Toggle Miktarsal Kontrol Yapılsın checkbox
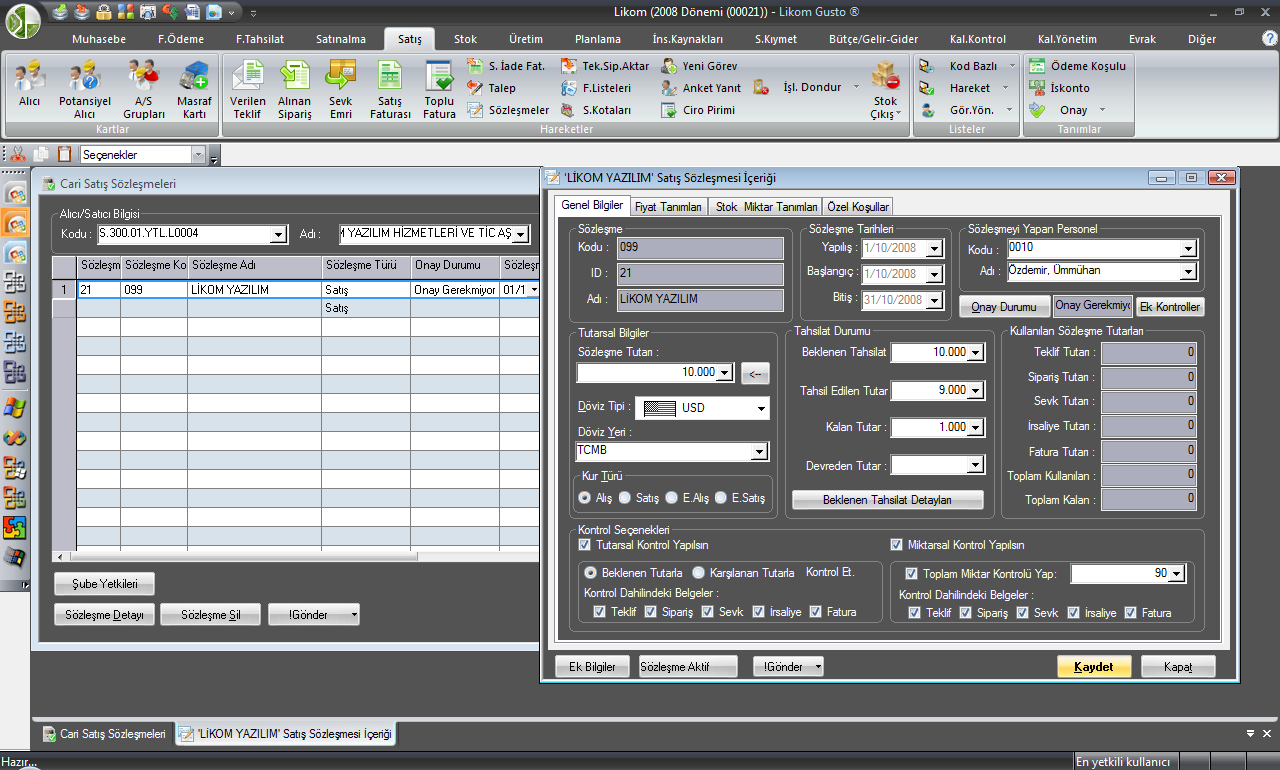This screenshot has width=1280, height=770. click(897, 545)
